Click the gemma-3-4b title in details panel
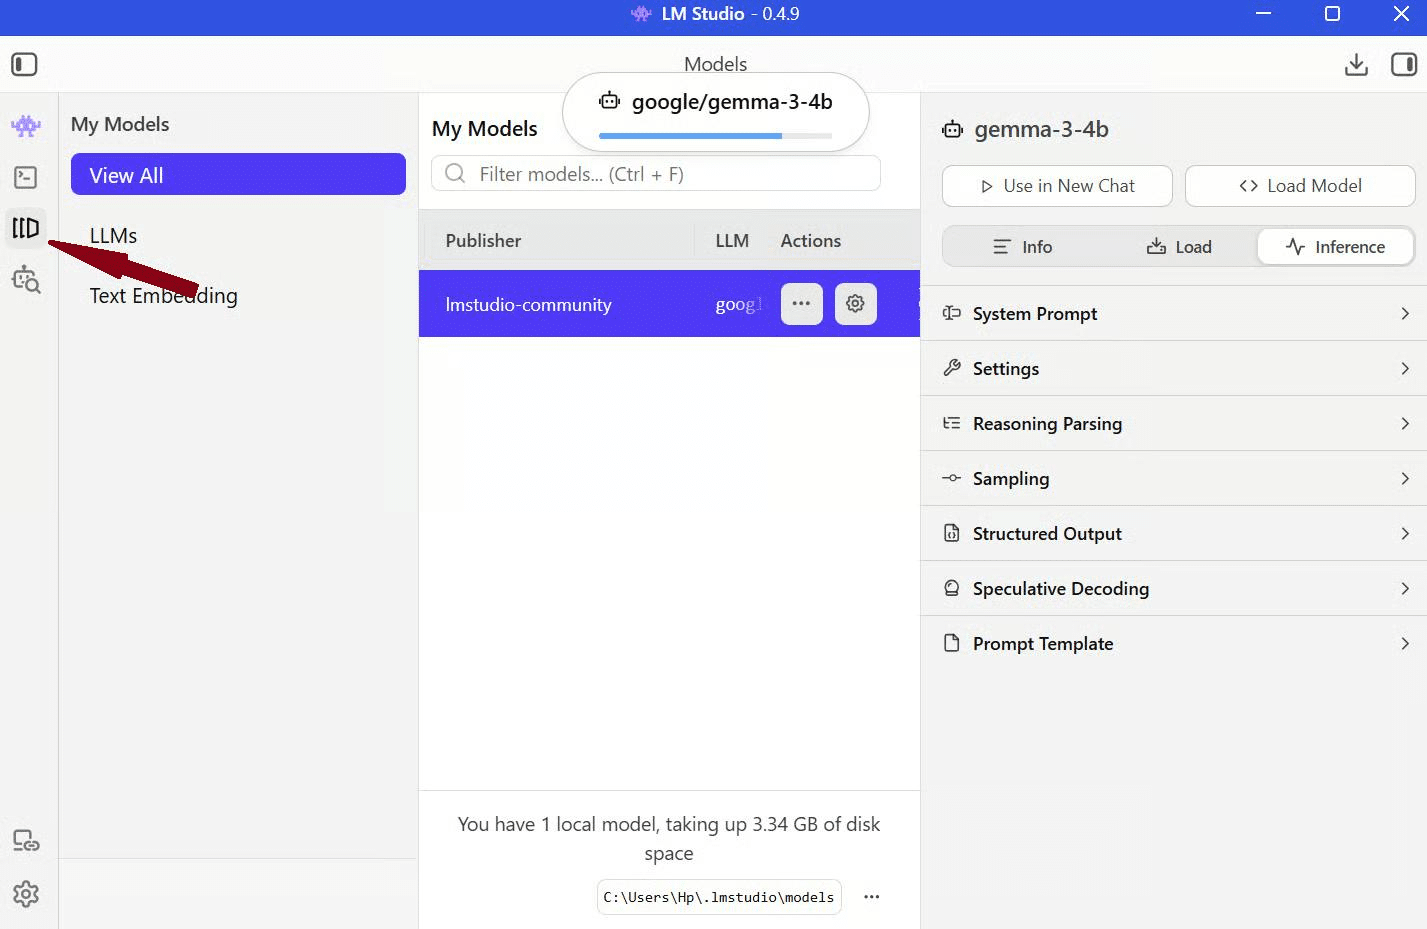The height and width of the screenshot is (929, 1427). tap(1041, 129)
